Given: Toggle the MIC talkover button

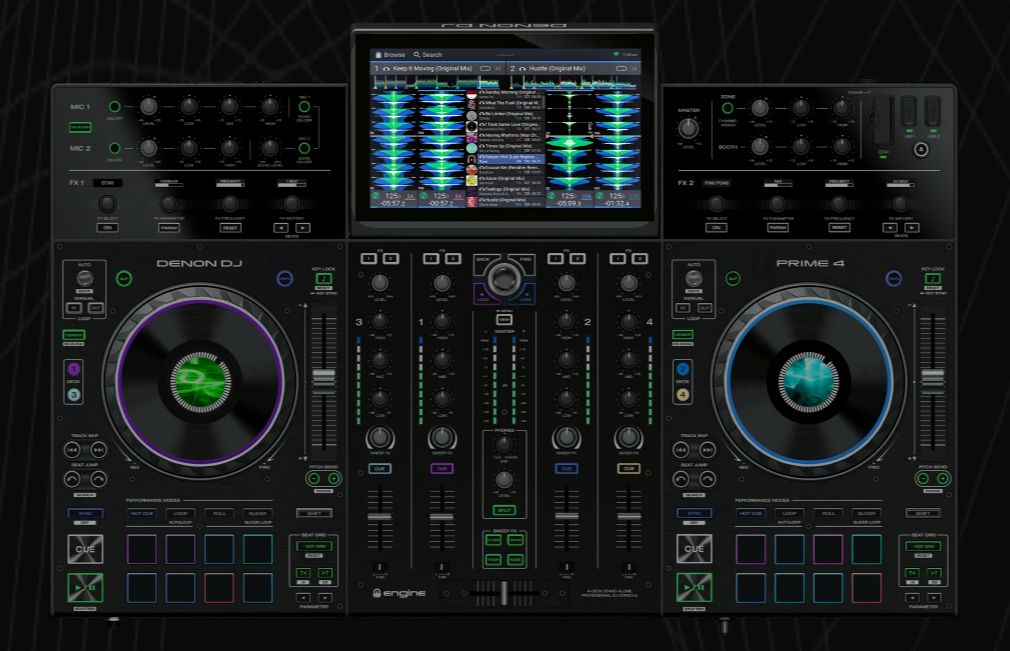Looking at the screenshot, I should tap(81, 127).
